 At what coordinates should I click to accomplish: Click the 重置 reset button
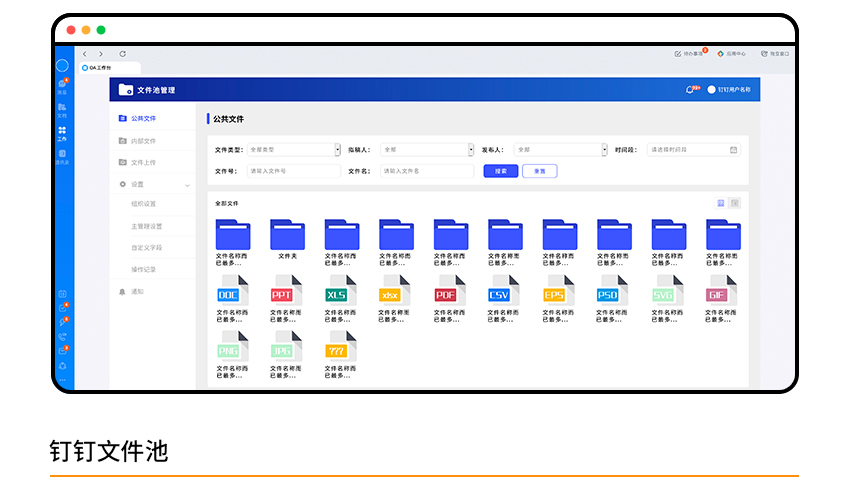539,171
